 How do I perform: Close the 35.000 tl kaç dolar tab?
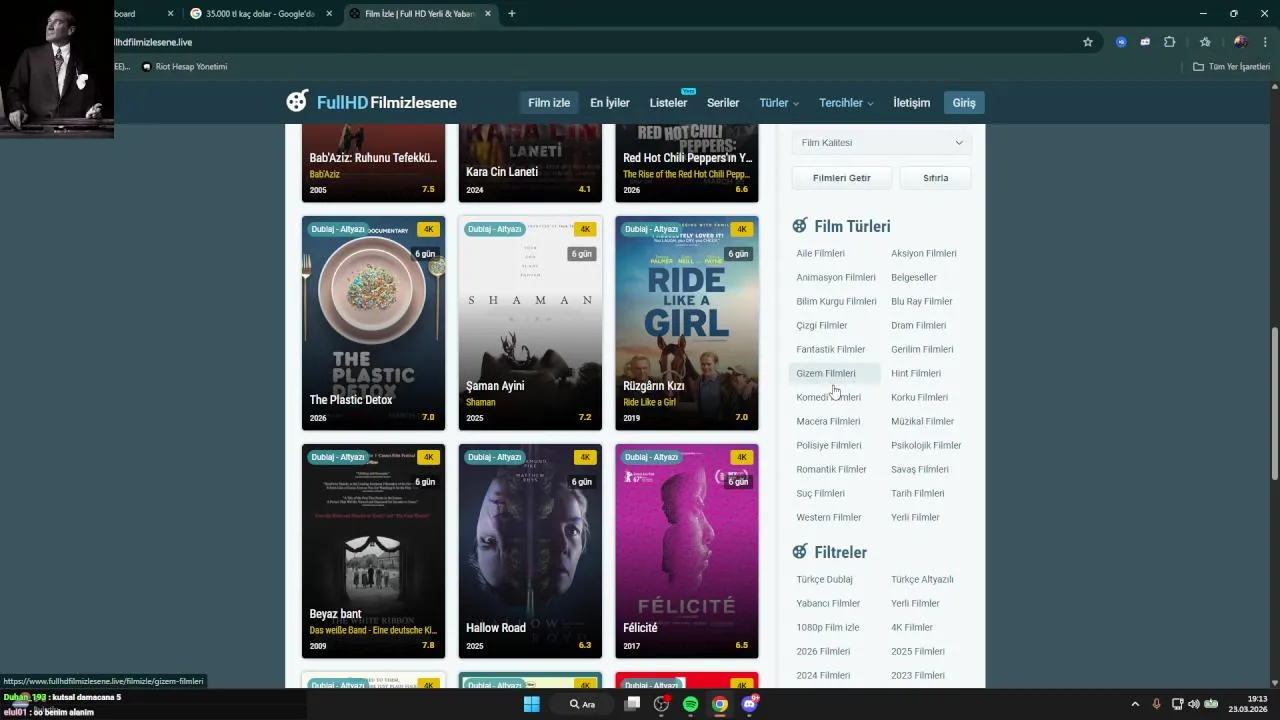(329, 14)
